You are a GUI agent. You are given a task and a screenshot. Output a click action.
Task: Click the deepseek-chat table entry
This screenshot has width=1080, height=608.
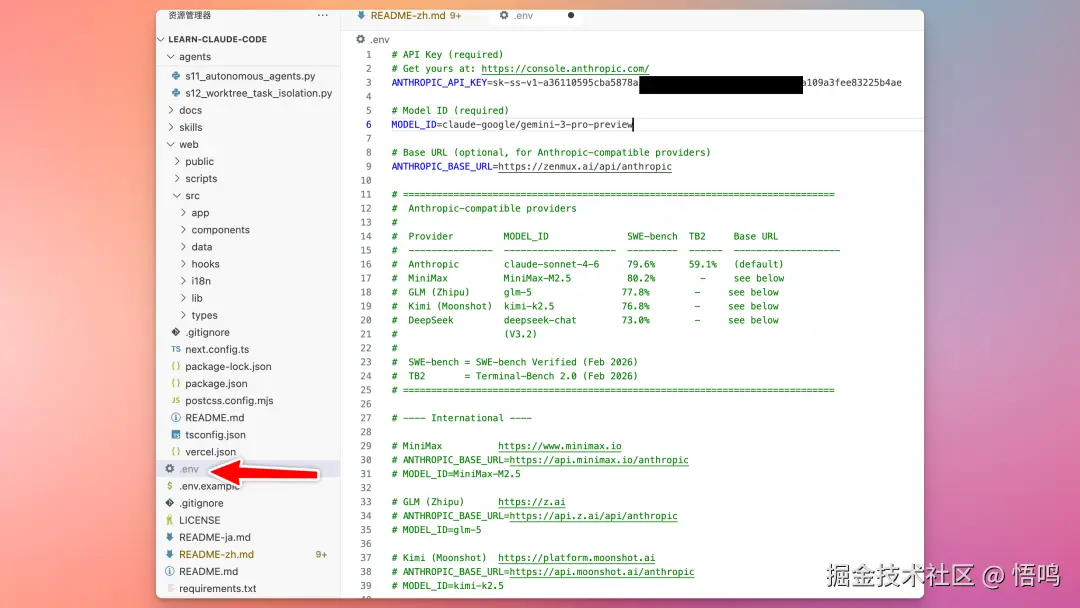point(539,320)
